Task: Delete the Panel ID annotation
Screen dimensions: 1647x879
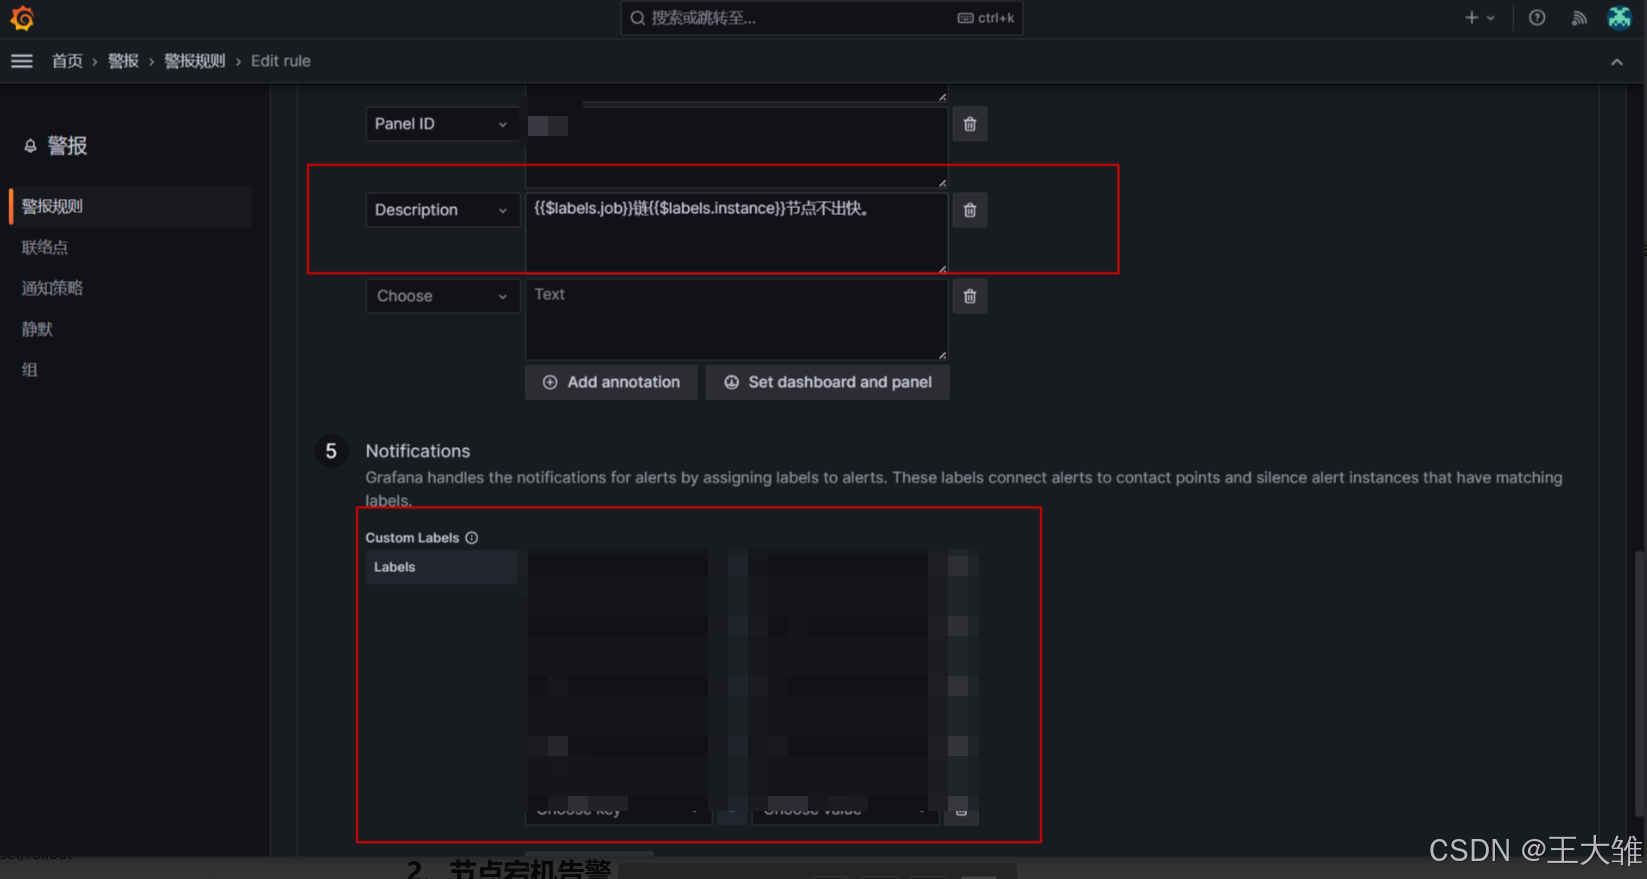Action: 970,124
